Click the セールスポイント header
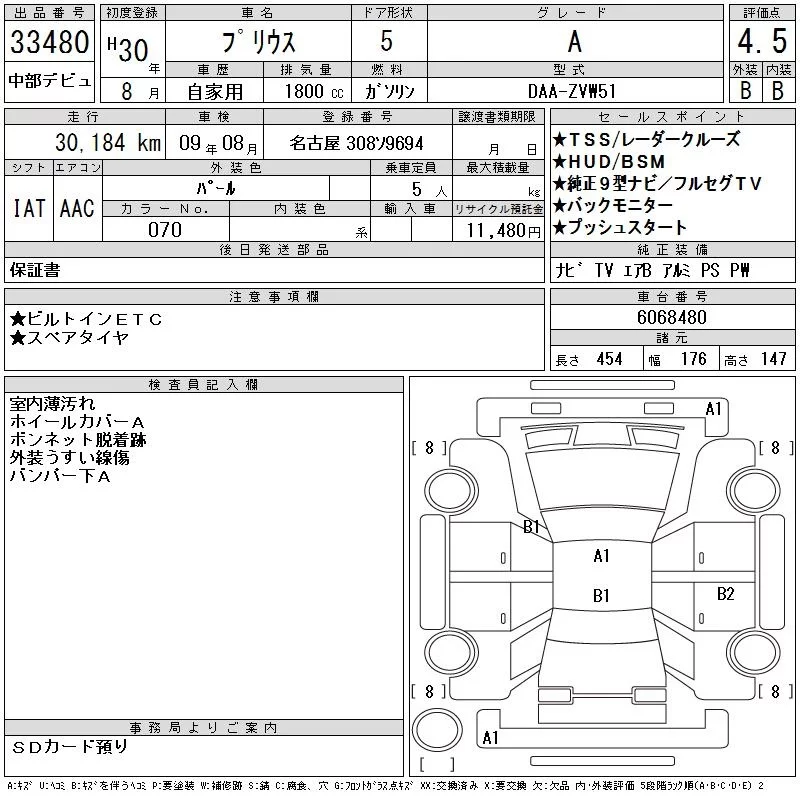Viewport: 800px width, 800px height. (x=672, y=117)
